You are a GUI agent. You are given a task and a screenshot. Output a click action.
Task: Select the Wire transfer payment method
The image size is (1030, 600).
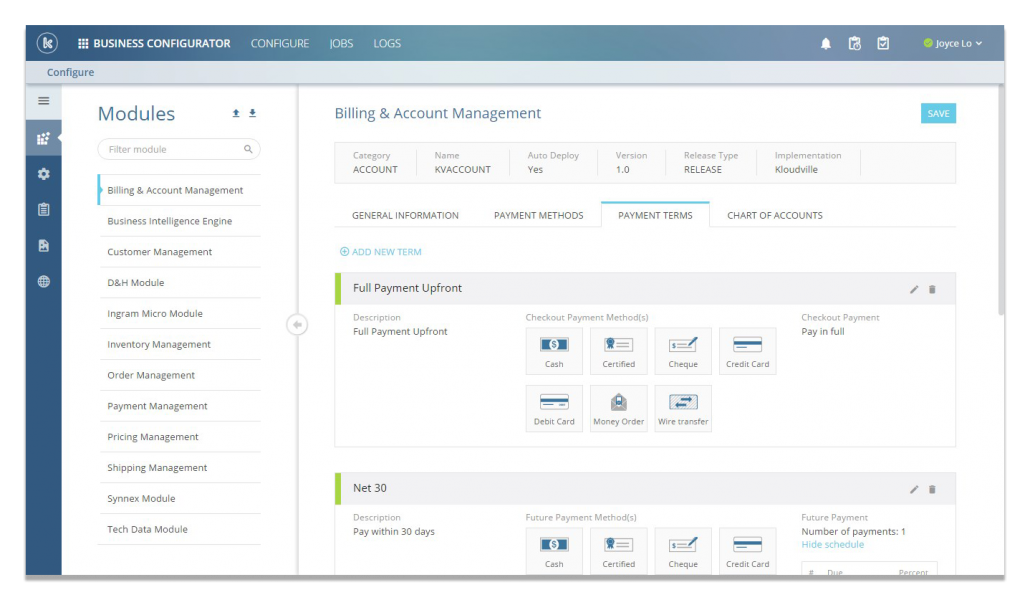683,409
